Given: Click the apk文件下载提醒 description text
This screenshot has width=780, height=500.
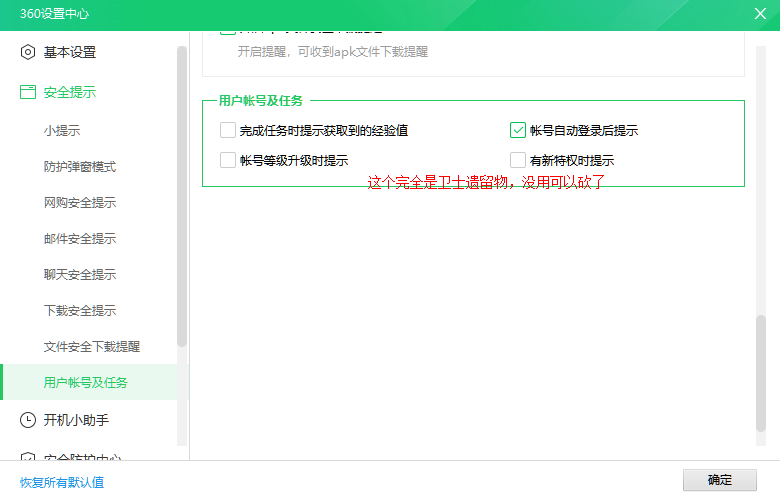Looking at the screenshot, I should [332, 52].
